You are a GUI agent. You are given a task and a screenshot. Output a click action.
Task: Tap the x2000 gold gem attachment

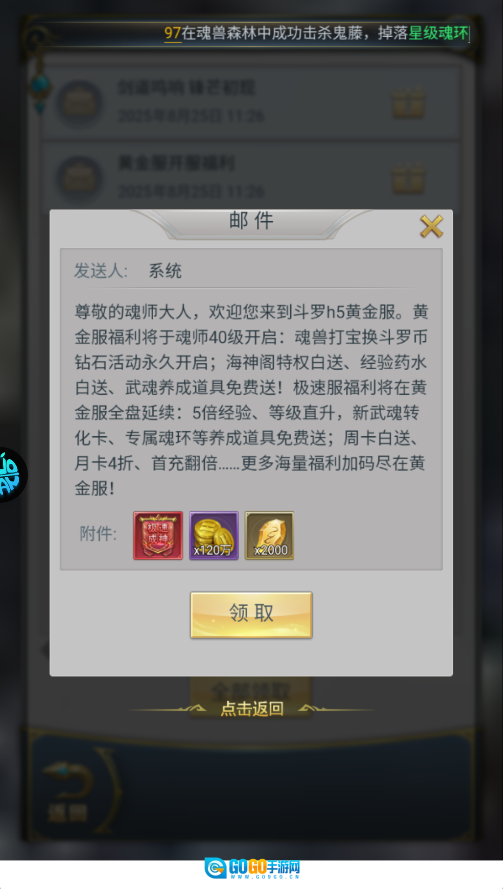269,535
